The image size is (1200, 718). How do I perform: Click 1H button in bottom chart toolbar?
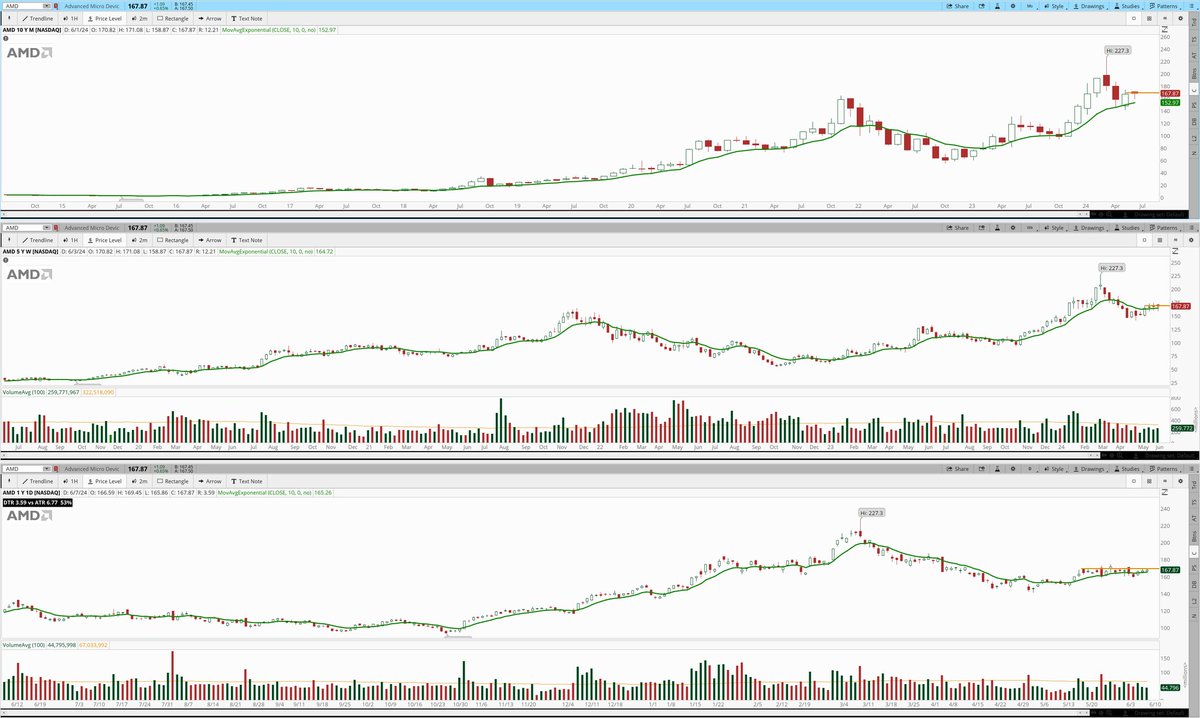click(70, 481)
